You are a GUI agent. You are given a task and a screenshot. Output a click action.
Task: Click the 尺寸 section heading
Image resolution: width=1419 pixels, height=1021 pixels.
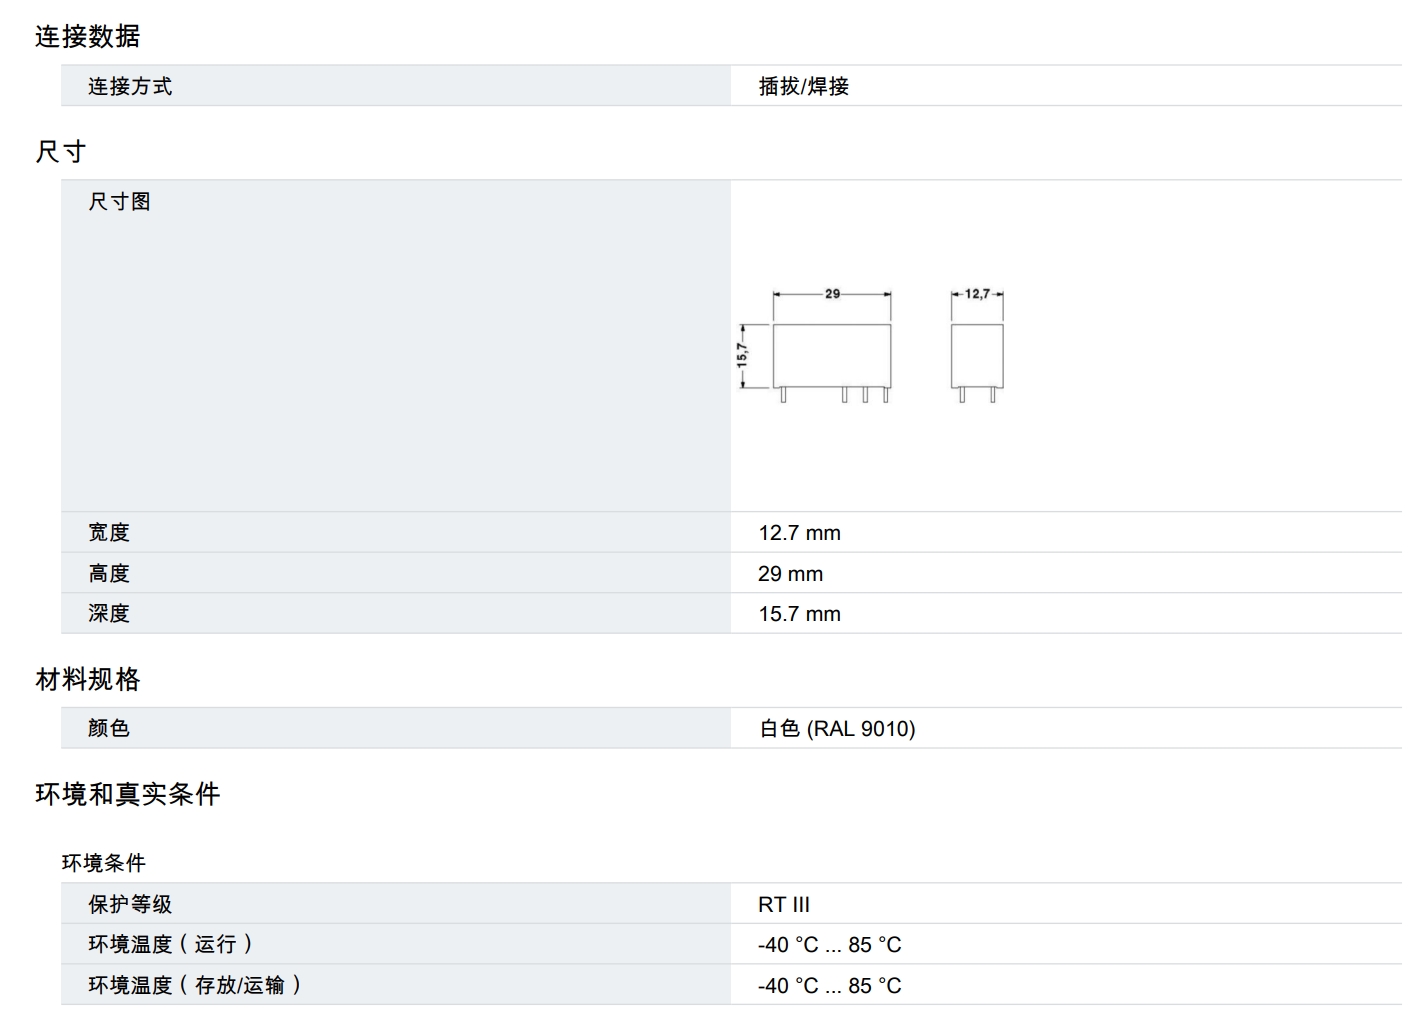pyautogui.click(x=61, y=152)
